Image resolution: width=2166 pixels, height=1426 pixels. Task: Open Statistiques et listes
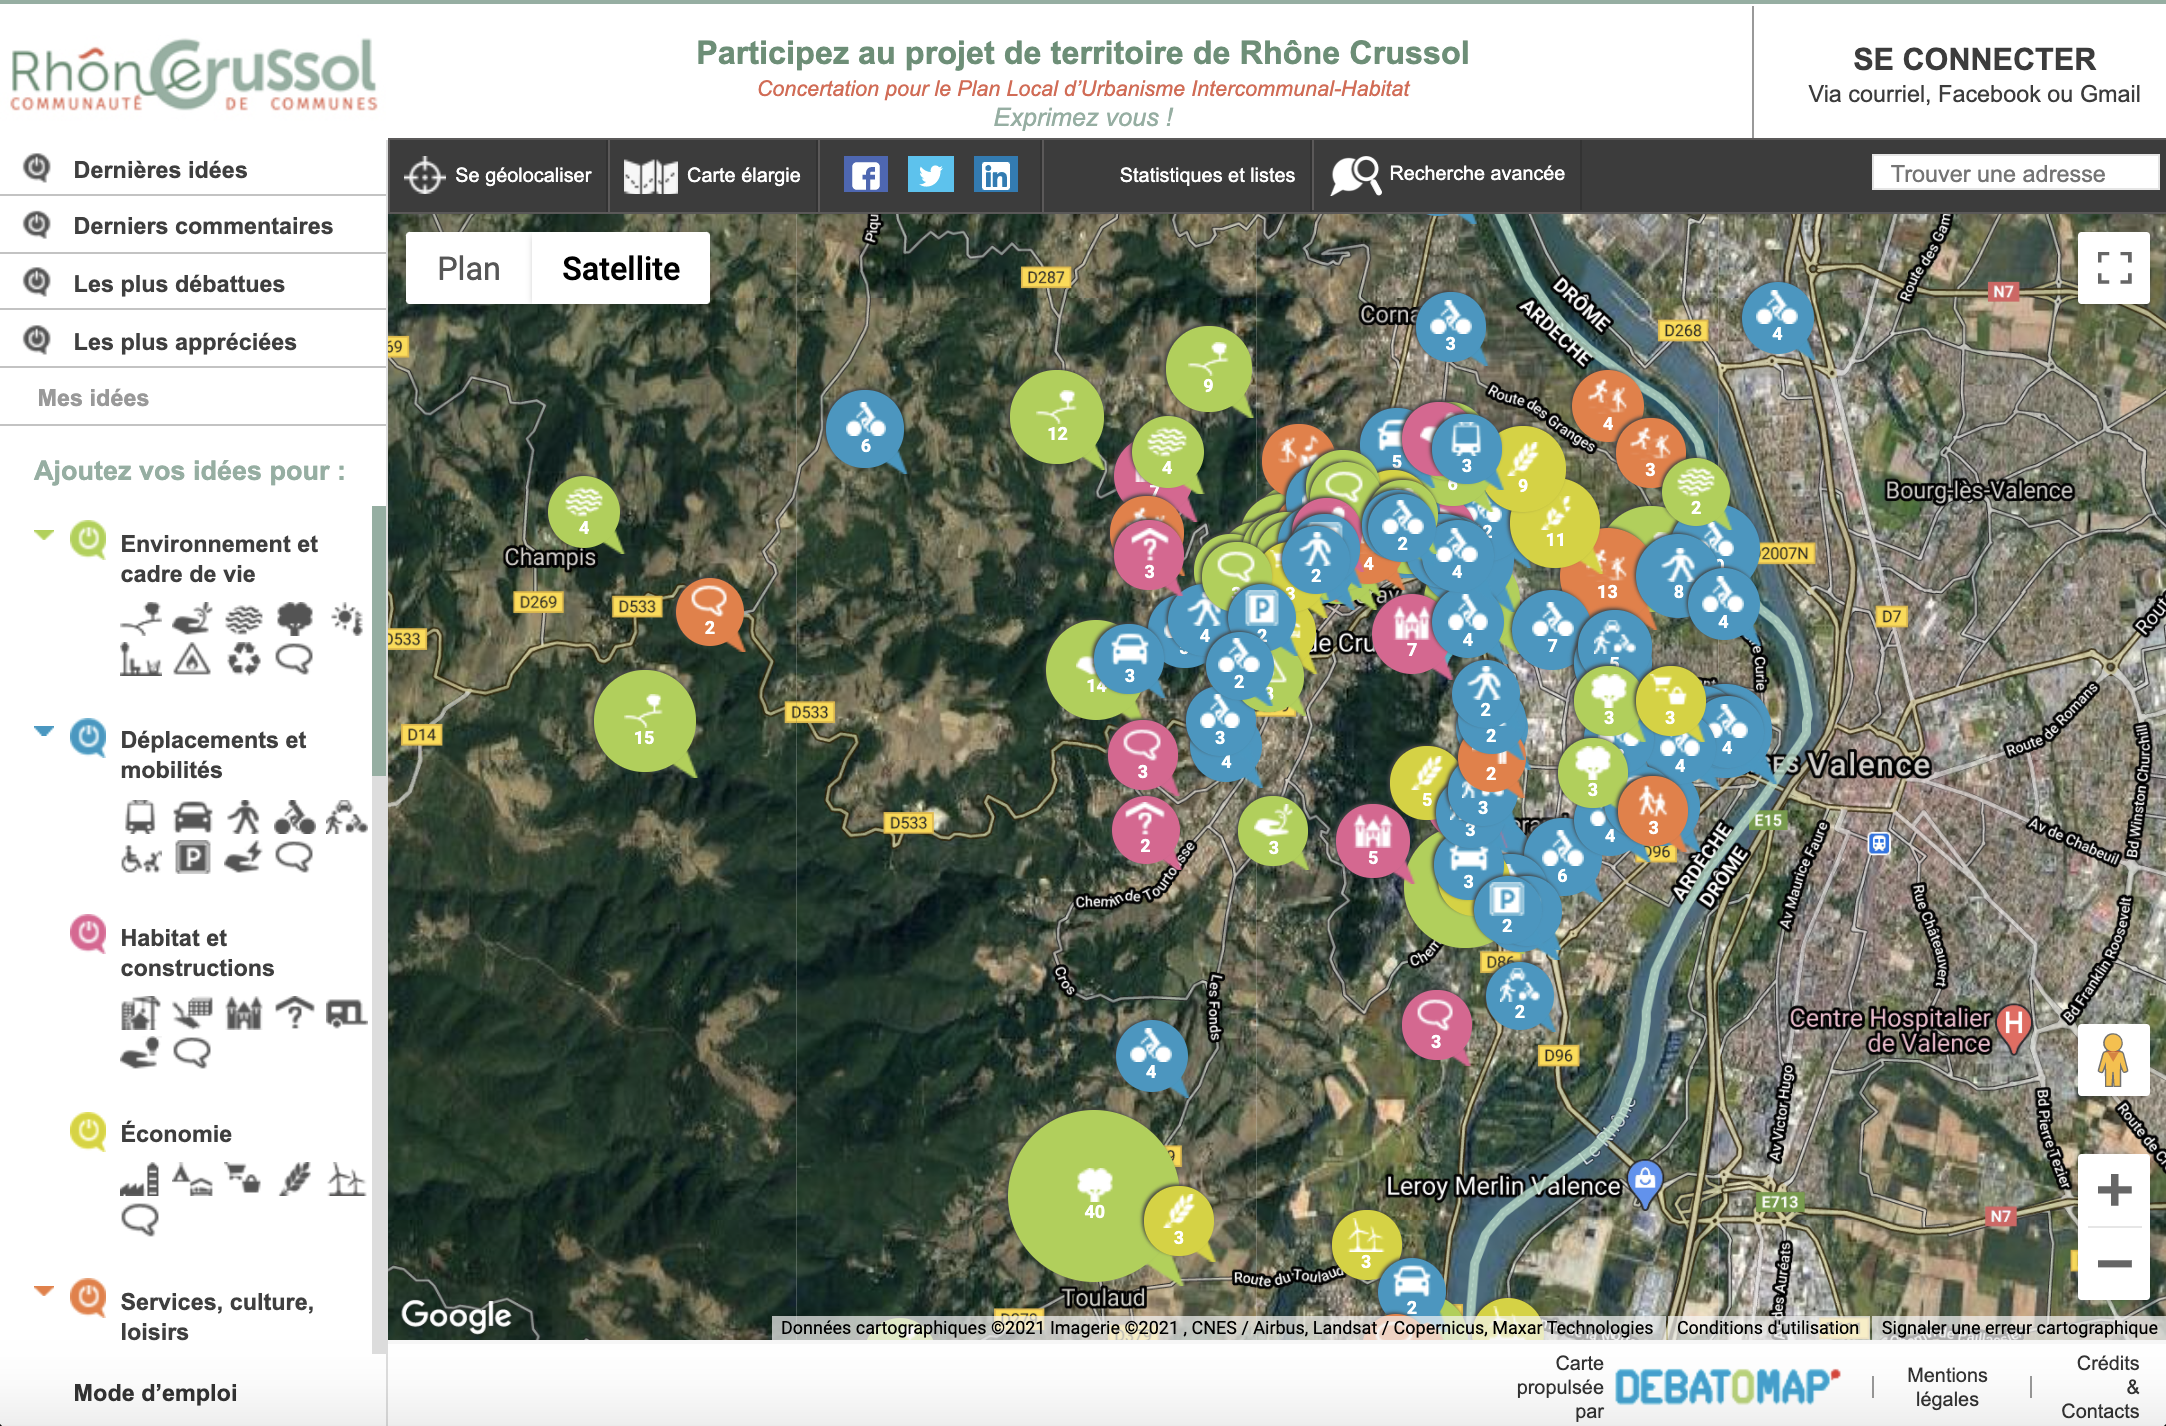pyautogui.click(x=1206, y=175)
